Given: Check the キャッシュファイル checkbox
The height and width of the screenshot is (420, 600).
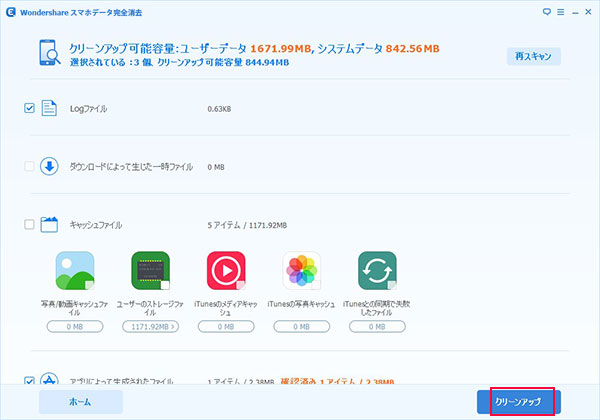Looking at the screenshot, I should [x=29, y=224].
